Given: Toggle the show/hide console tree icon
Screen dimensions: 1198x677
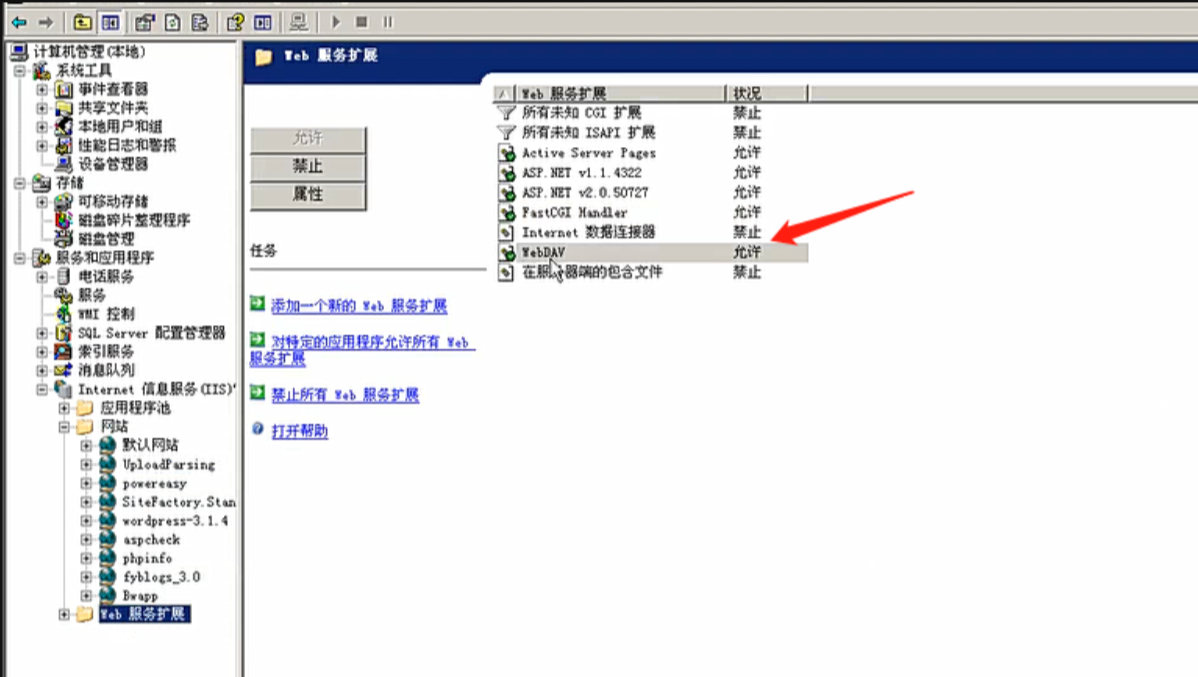Looking at the screenshot, I should click(x=111, y=22).
